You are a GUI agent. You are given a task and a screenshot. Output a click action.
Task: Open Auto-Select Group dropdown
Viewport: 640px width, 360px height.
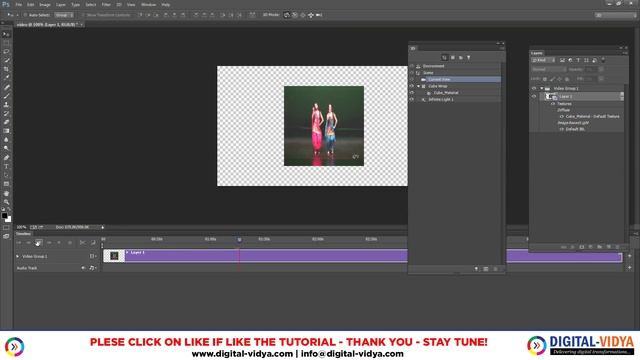(x=64, y=15)
